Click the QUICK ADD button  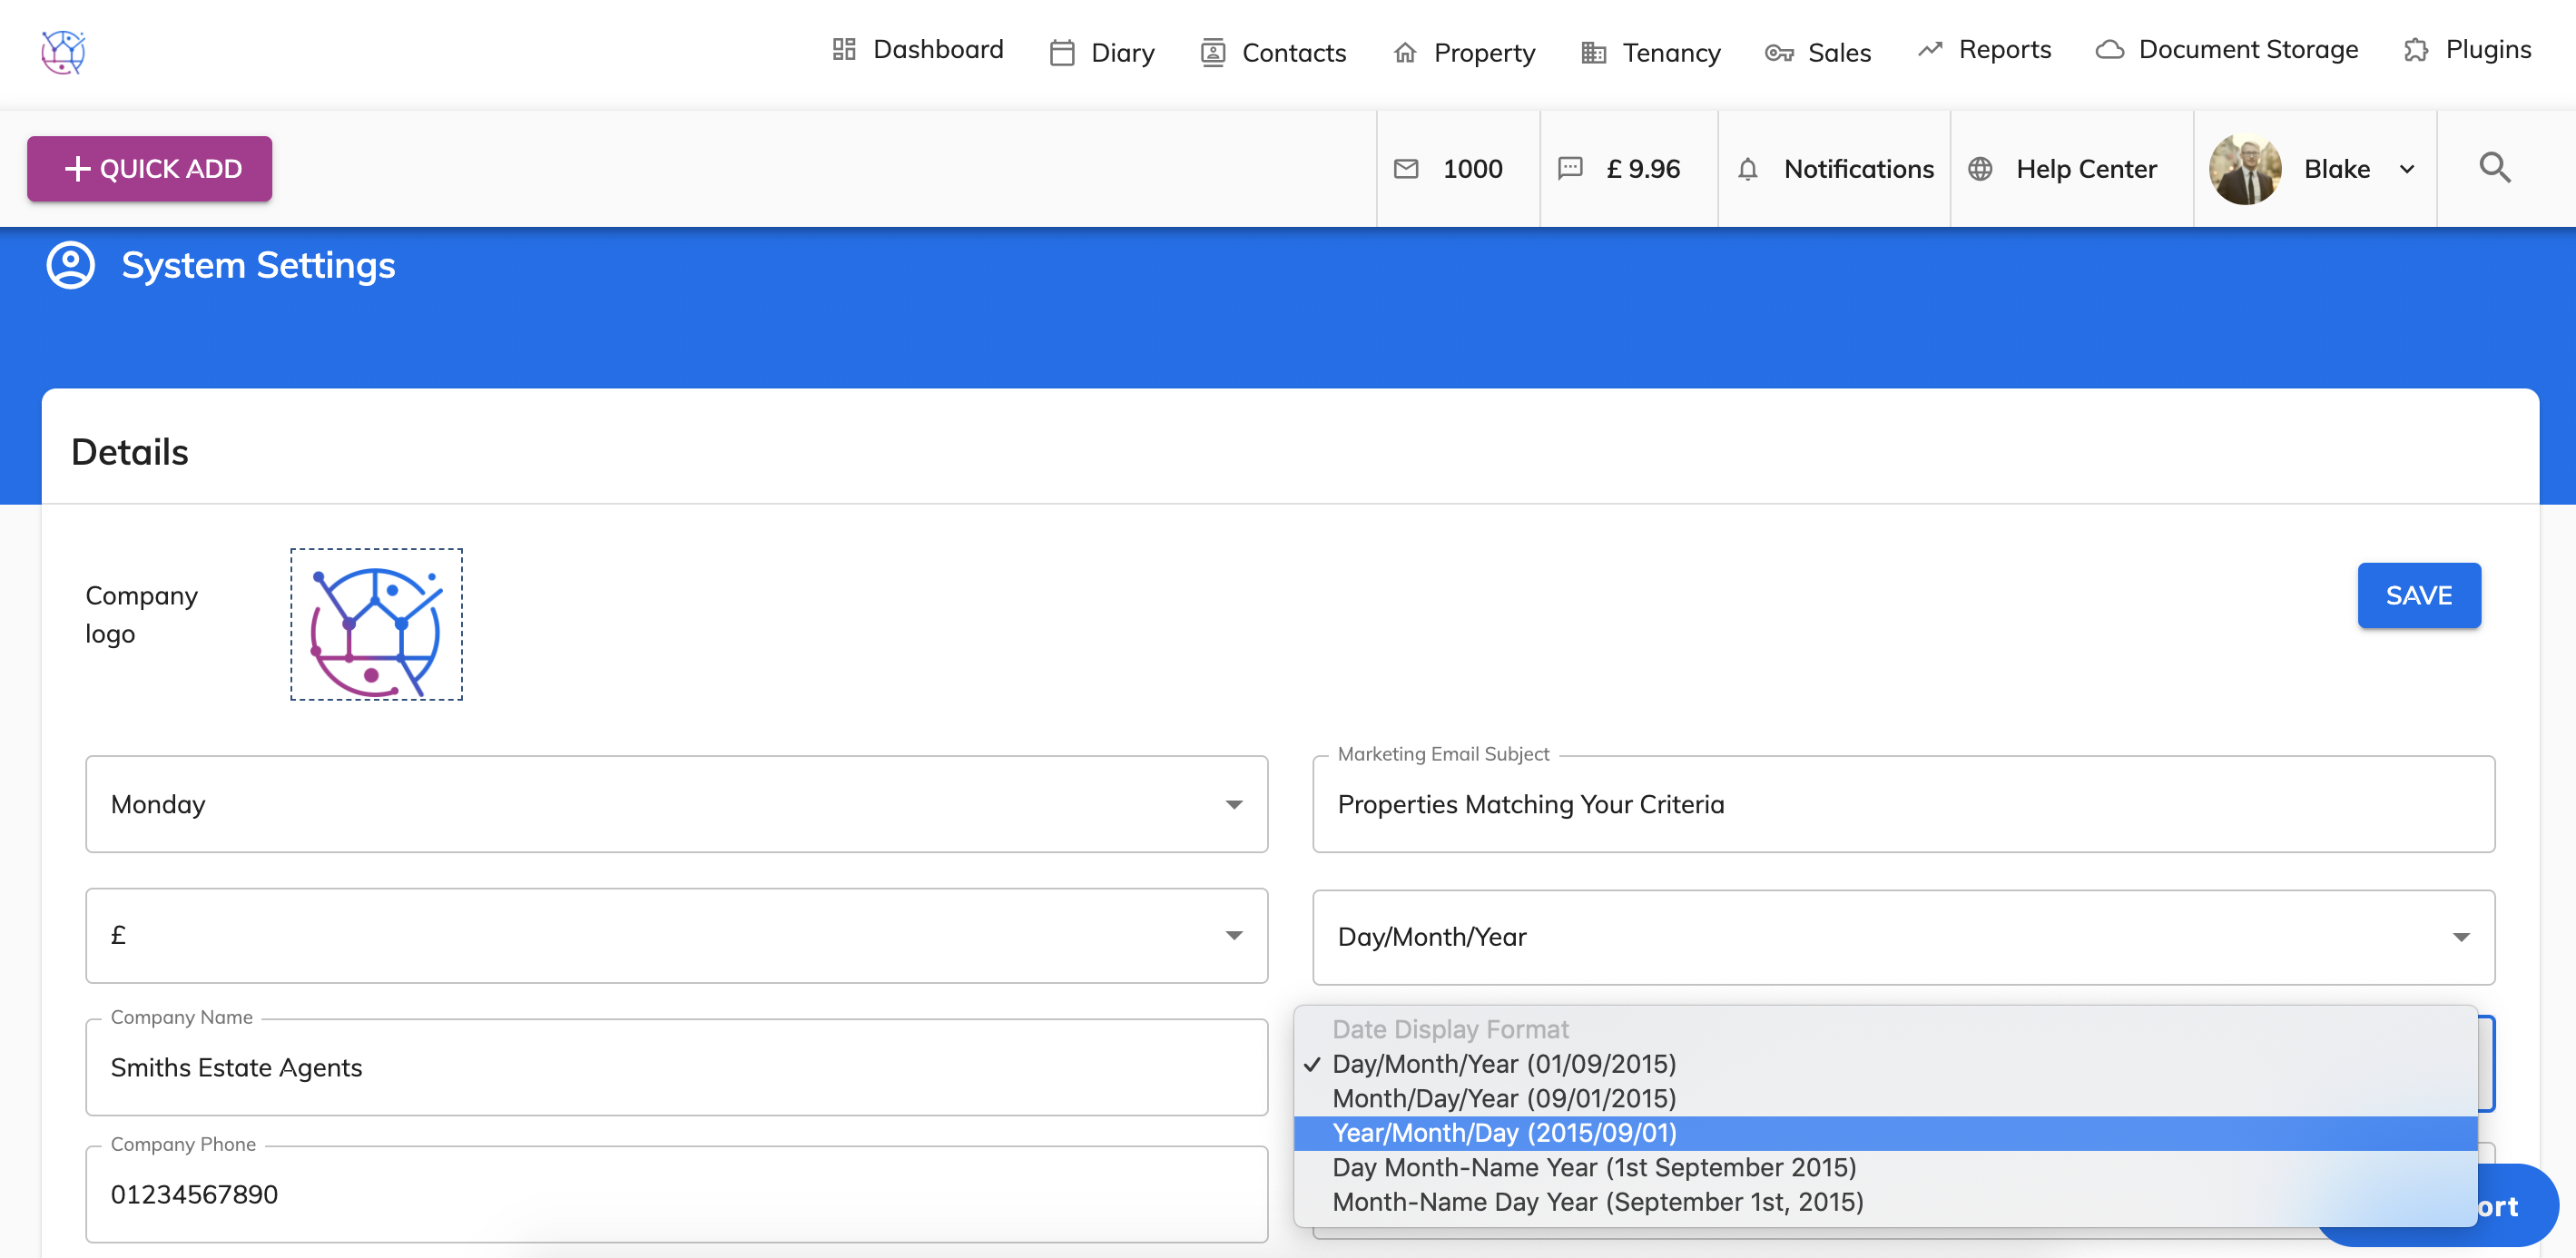(x=150, y=169)
